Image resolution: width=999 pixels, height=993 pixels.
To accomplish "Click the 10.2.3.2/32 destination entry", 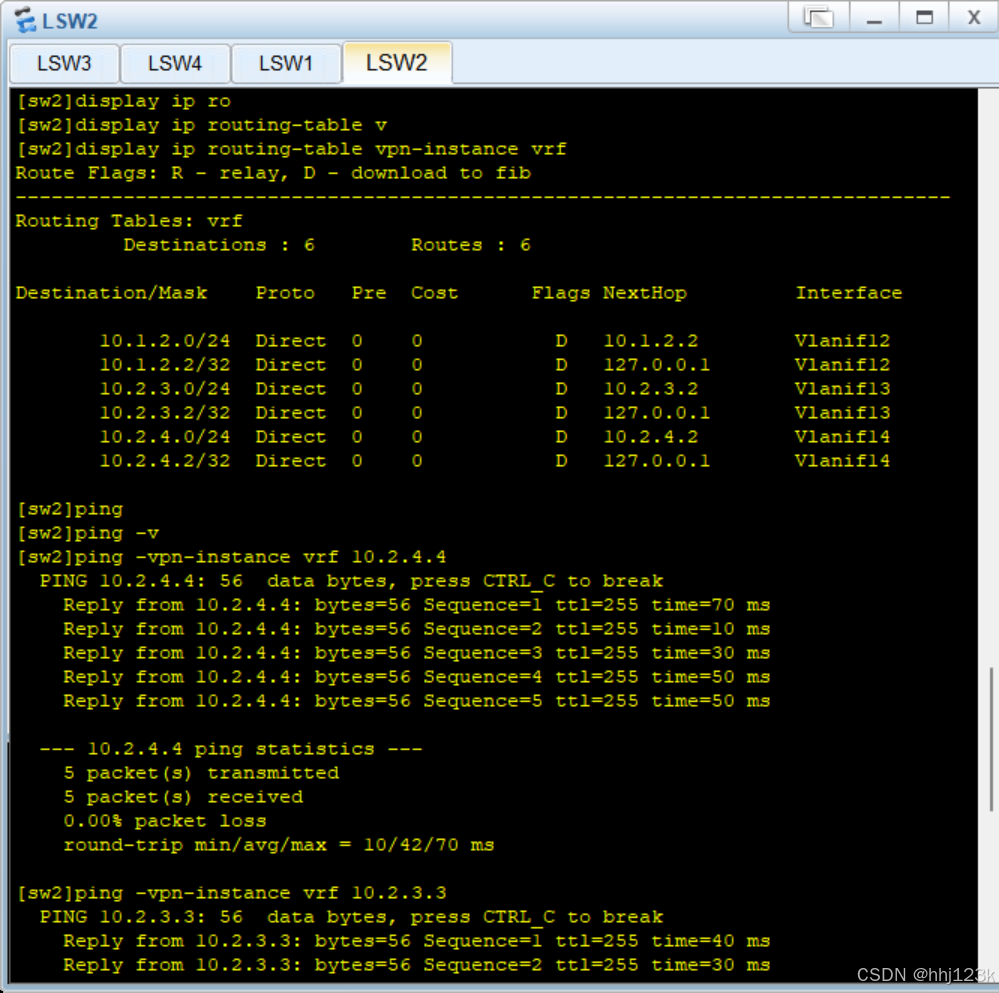I will pyautogui.click(x=165, y=413).
